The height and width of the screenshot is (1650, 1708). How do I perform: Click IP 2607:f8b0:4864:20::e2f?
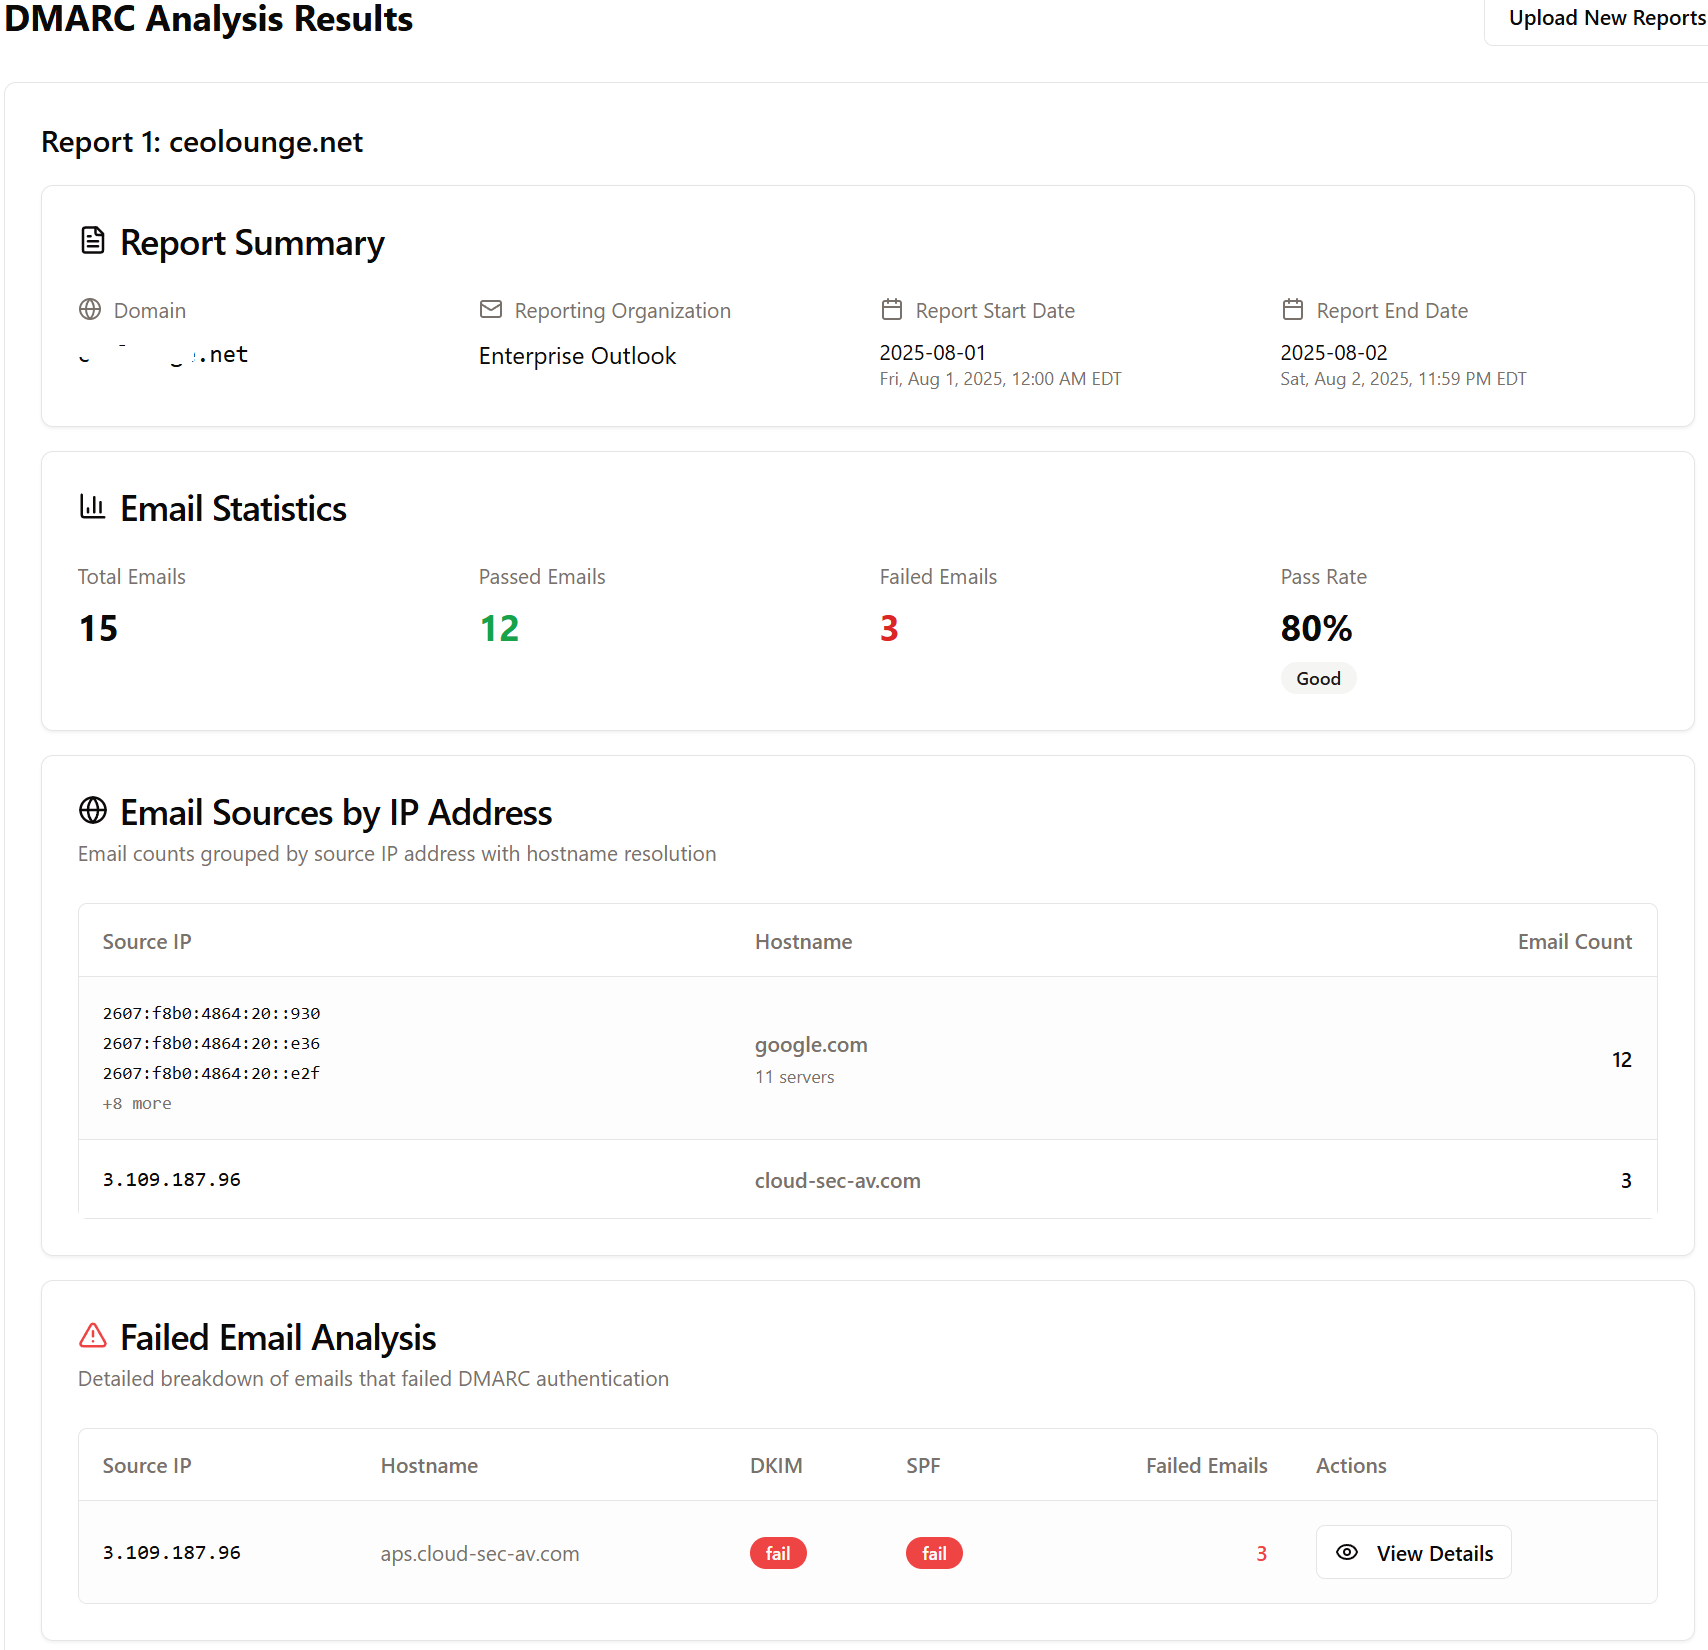click(x=211, y=1073)
